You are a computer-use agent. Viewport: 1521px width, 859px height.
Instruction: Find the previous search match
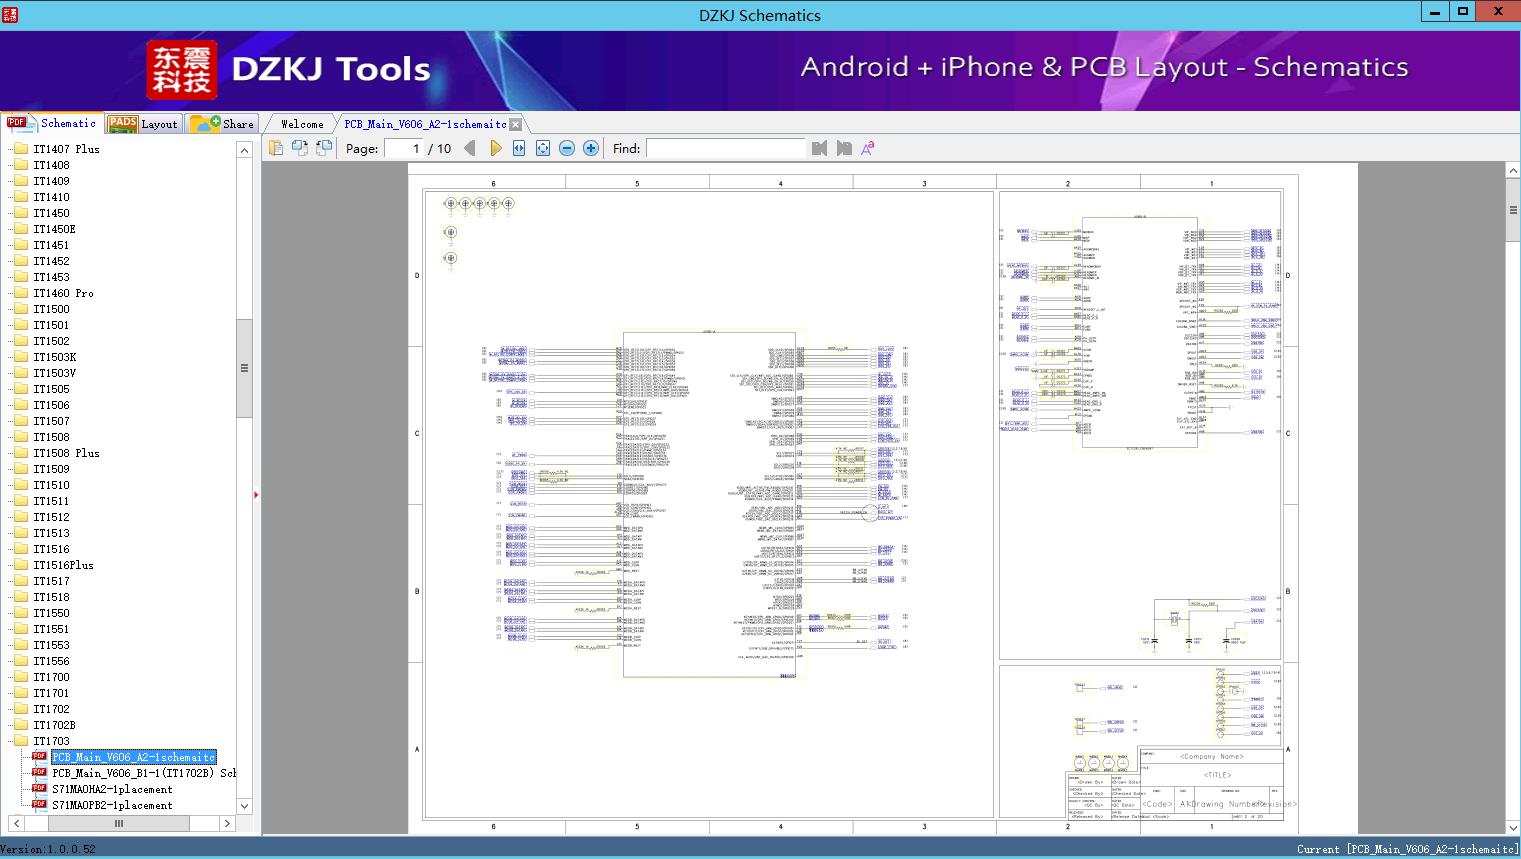(x=820, y=148)
